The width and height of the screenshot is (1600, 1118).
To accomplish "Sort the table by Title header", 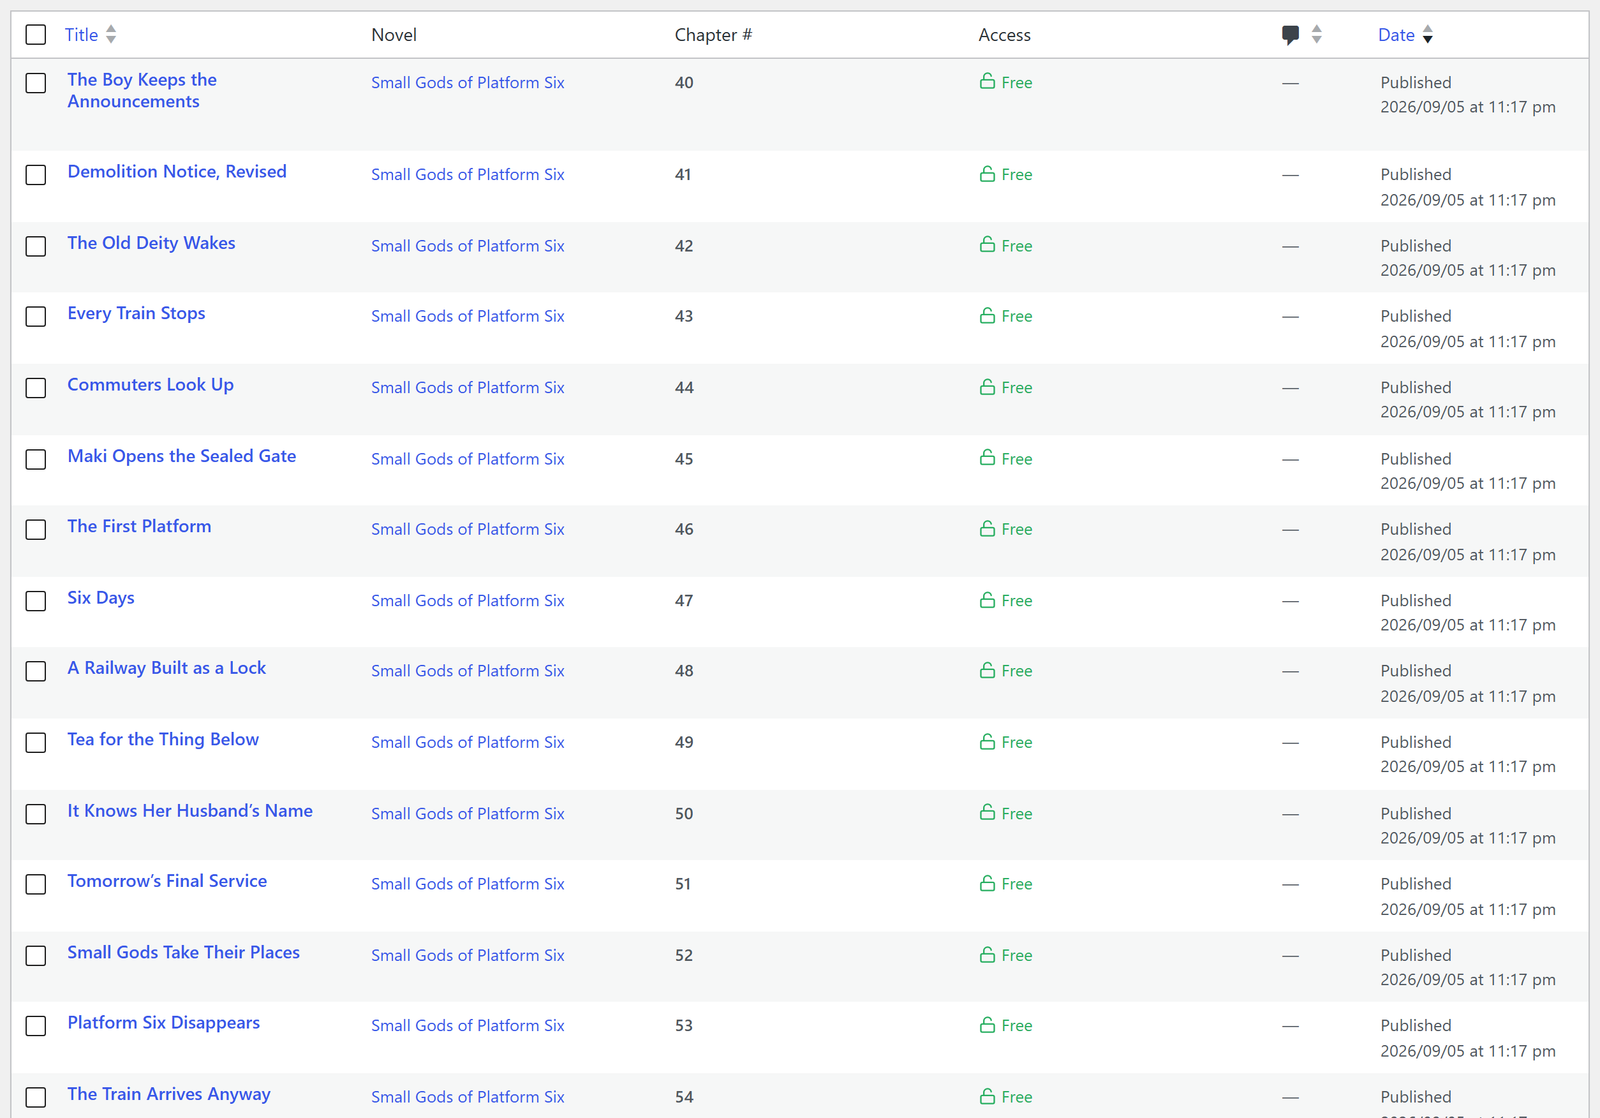I will click(x=81, y=35).
